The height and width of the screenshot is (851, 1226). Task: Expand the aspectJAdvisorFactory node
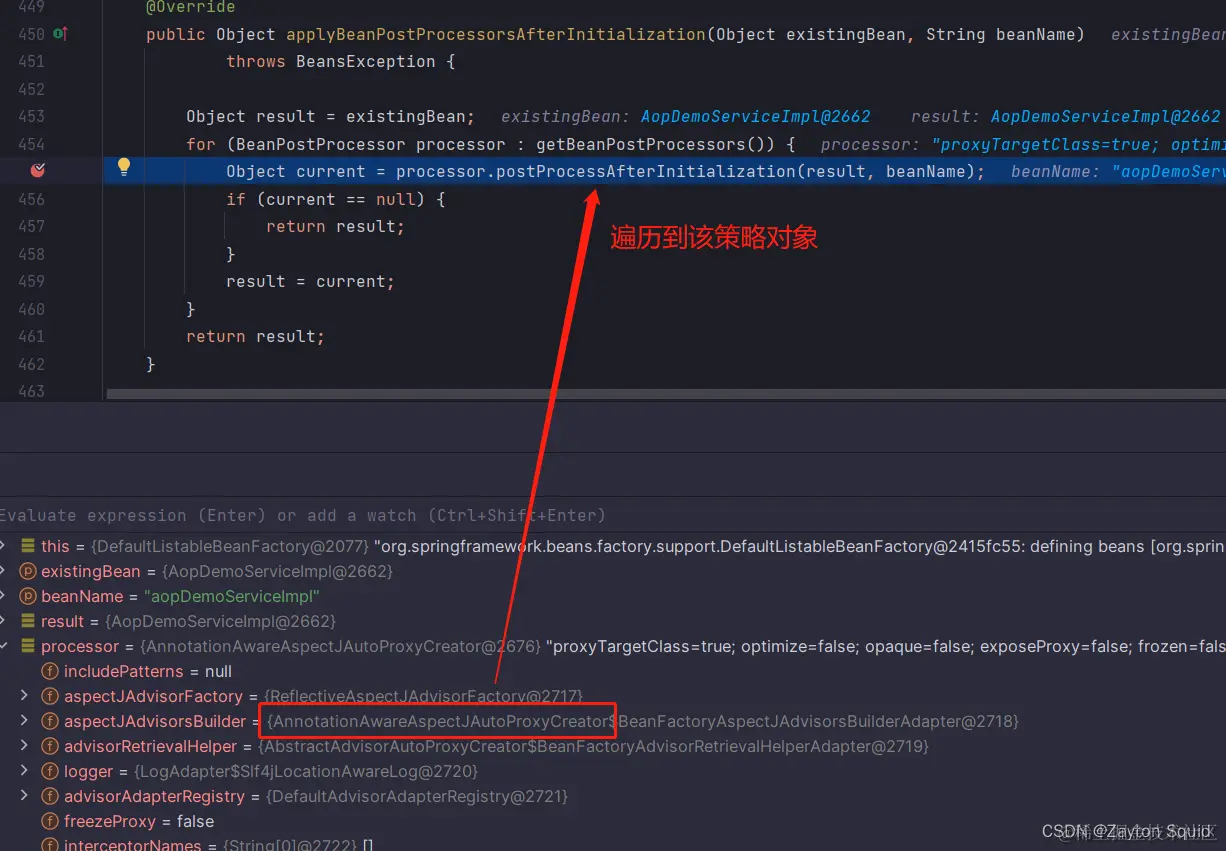(x=25, y=696)
